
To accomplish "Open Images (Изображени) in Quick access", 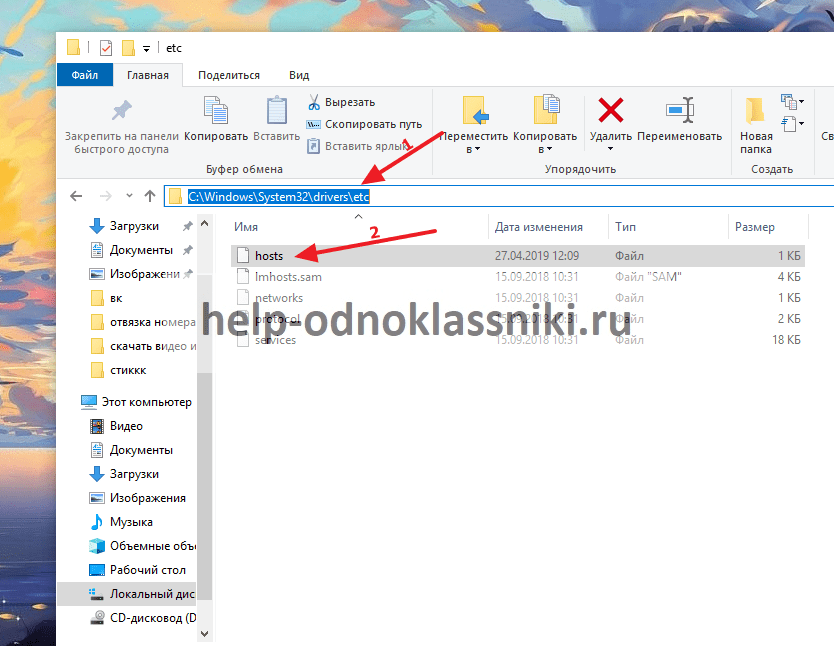I will (x=144, y=274).
